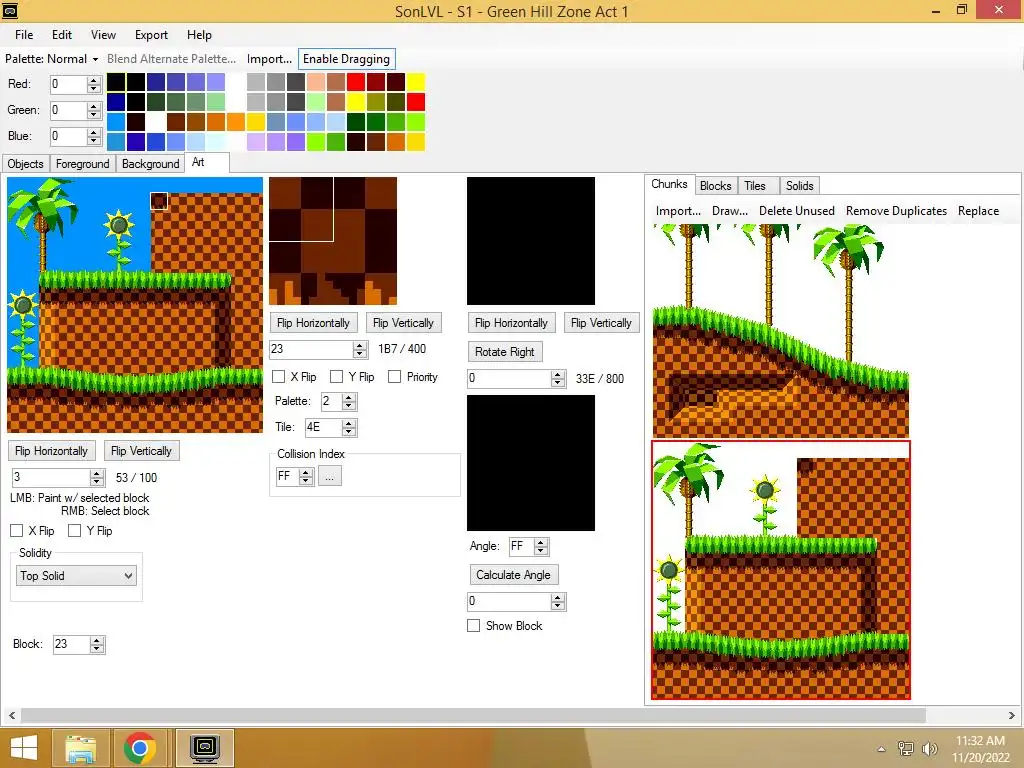Viewport: 1024px width, 768px height.
Task: Click Flip Vertically below chunk preview
Action: tap(141, 451)
